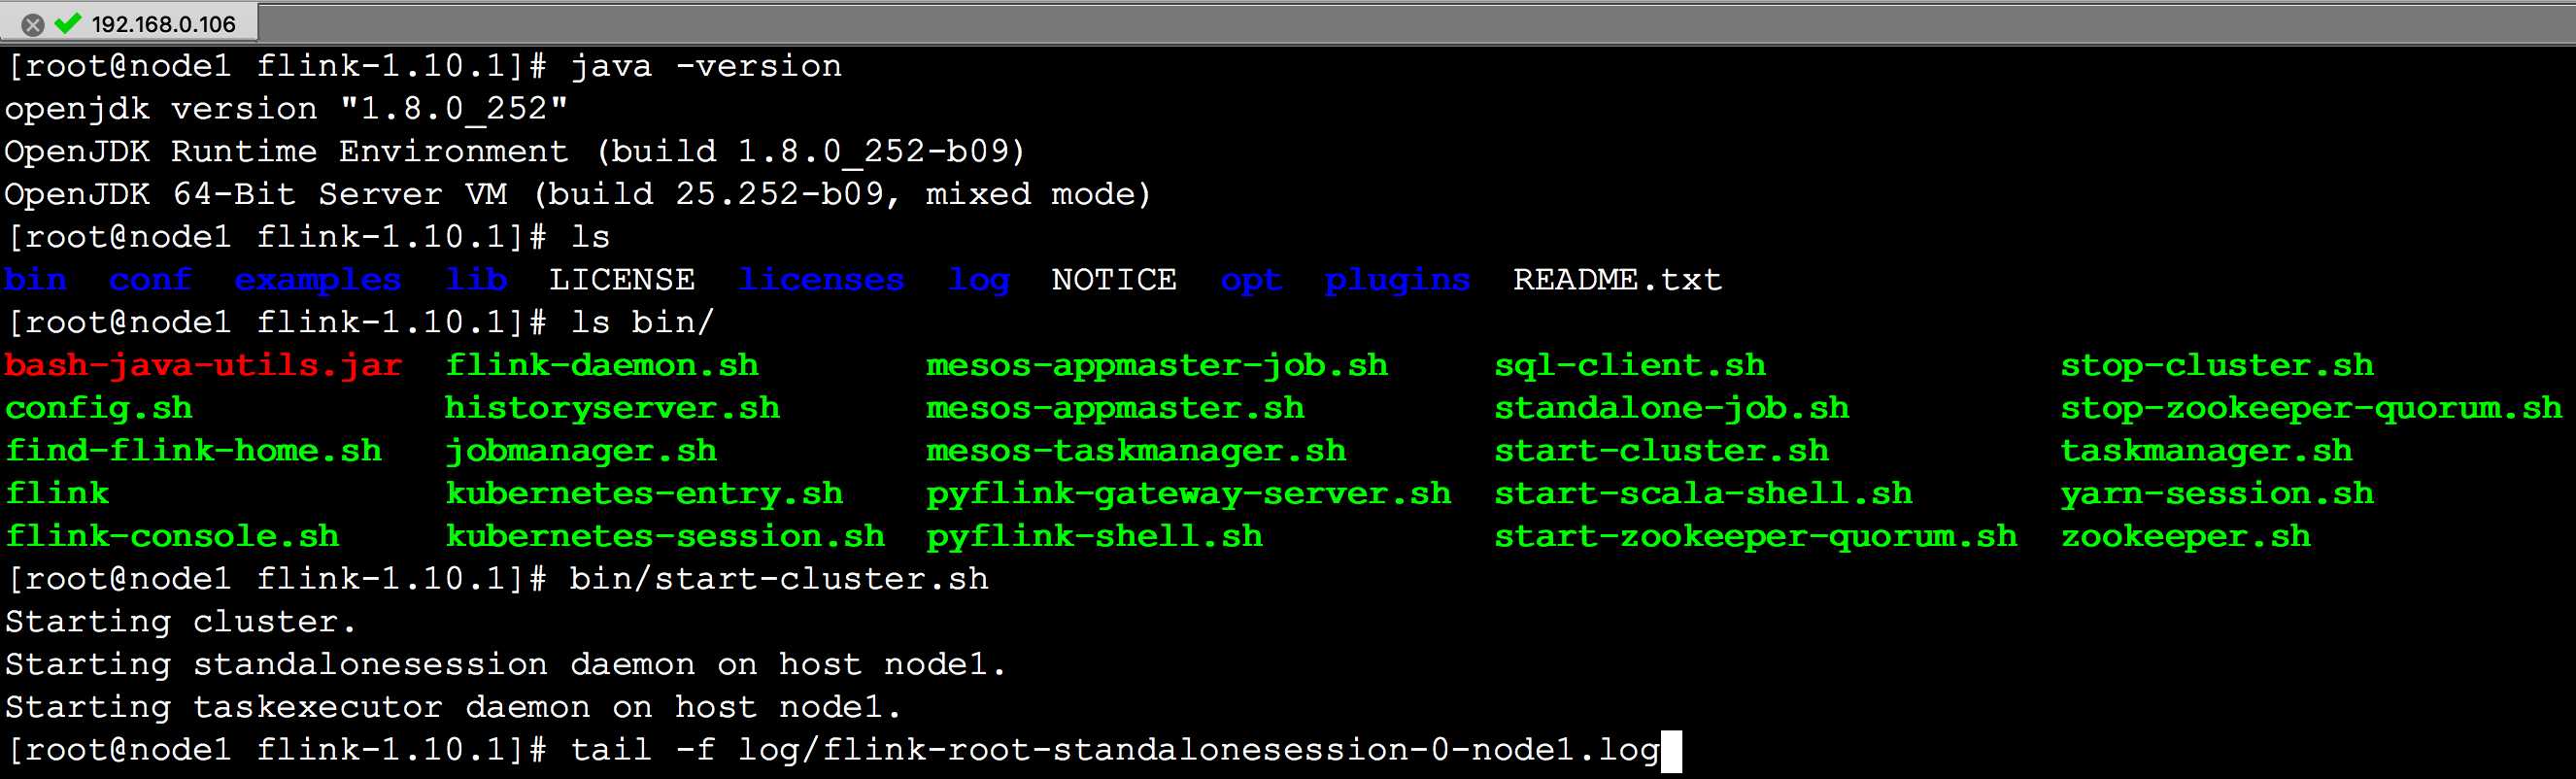Click historyserver.sh file name
This screenshot has width=2576, height=779.
click(x=612, y=409)
